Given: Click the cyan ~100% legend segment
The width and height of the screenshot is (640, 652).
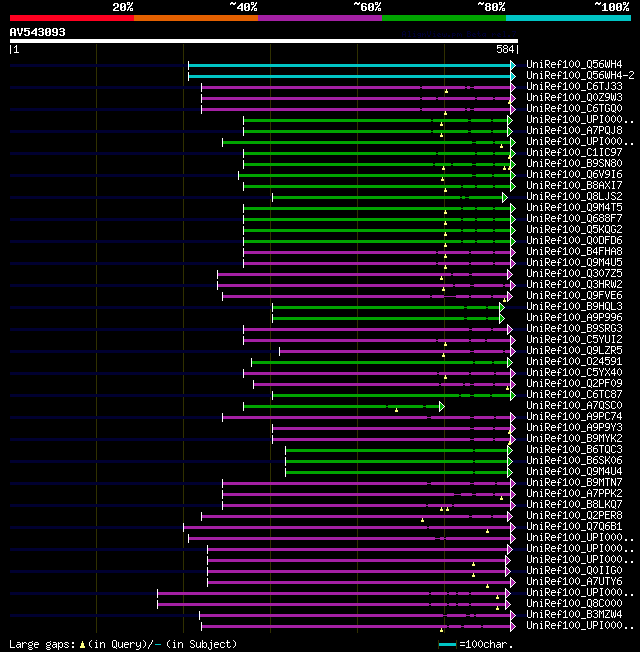Looking at the screenshot, I should [568, 18].
